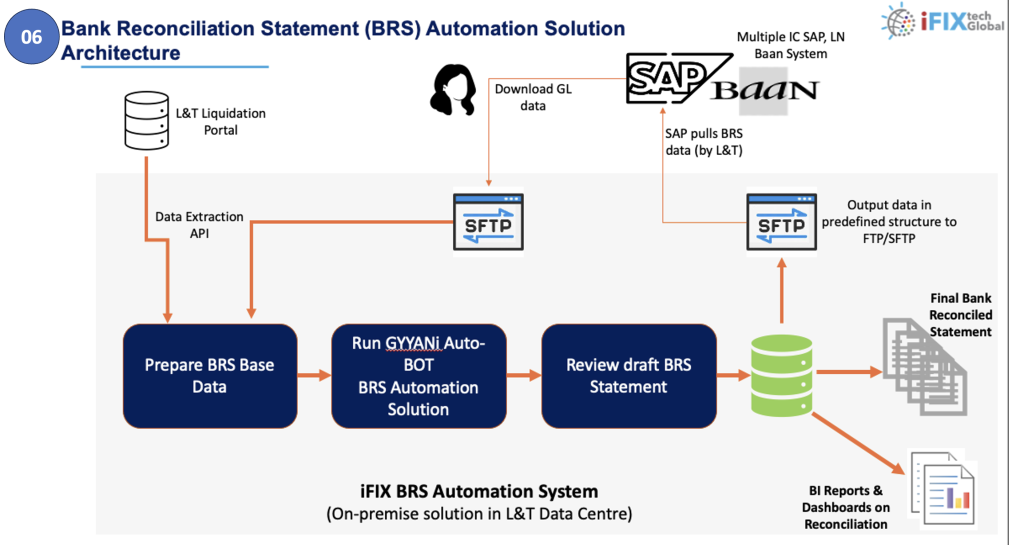The width and height of the screenshot is (1024, 545).
Task: Click On-premise solution in L&T Data Centre text
Action: tap(479, 514)
